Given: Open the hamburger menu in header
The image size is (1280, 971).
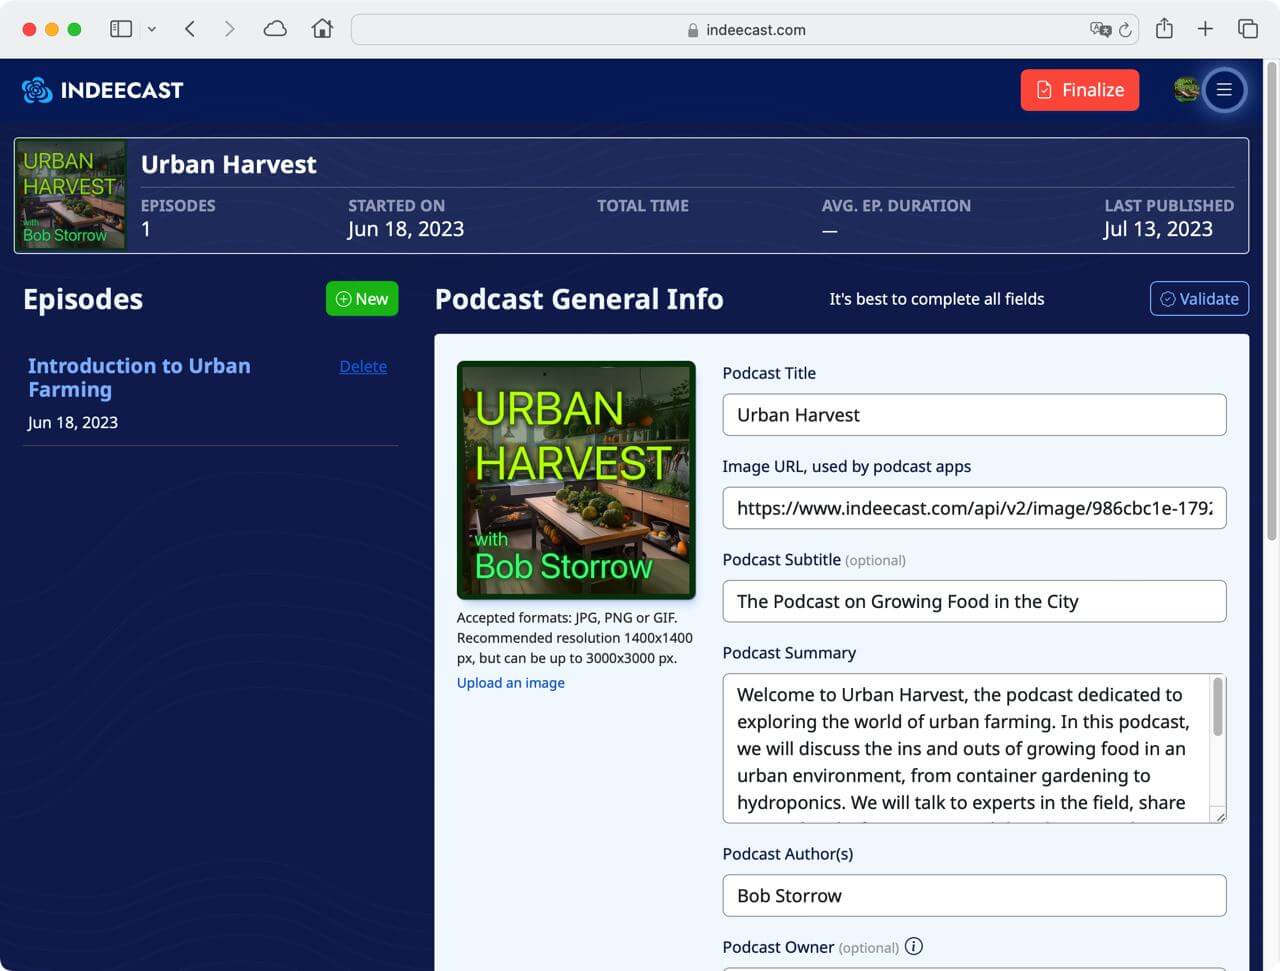Looking at the screenshot, I should [1224, 90].
